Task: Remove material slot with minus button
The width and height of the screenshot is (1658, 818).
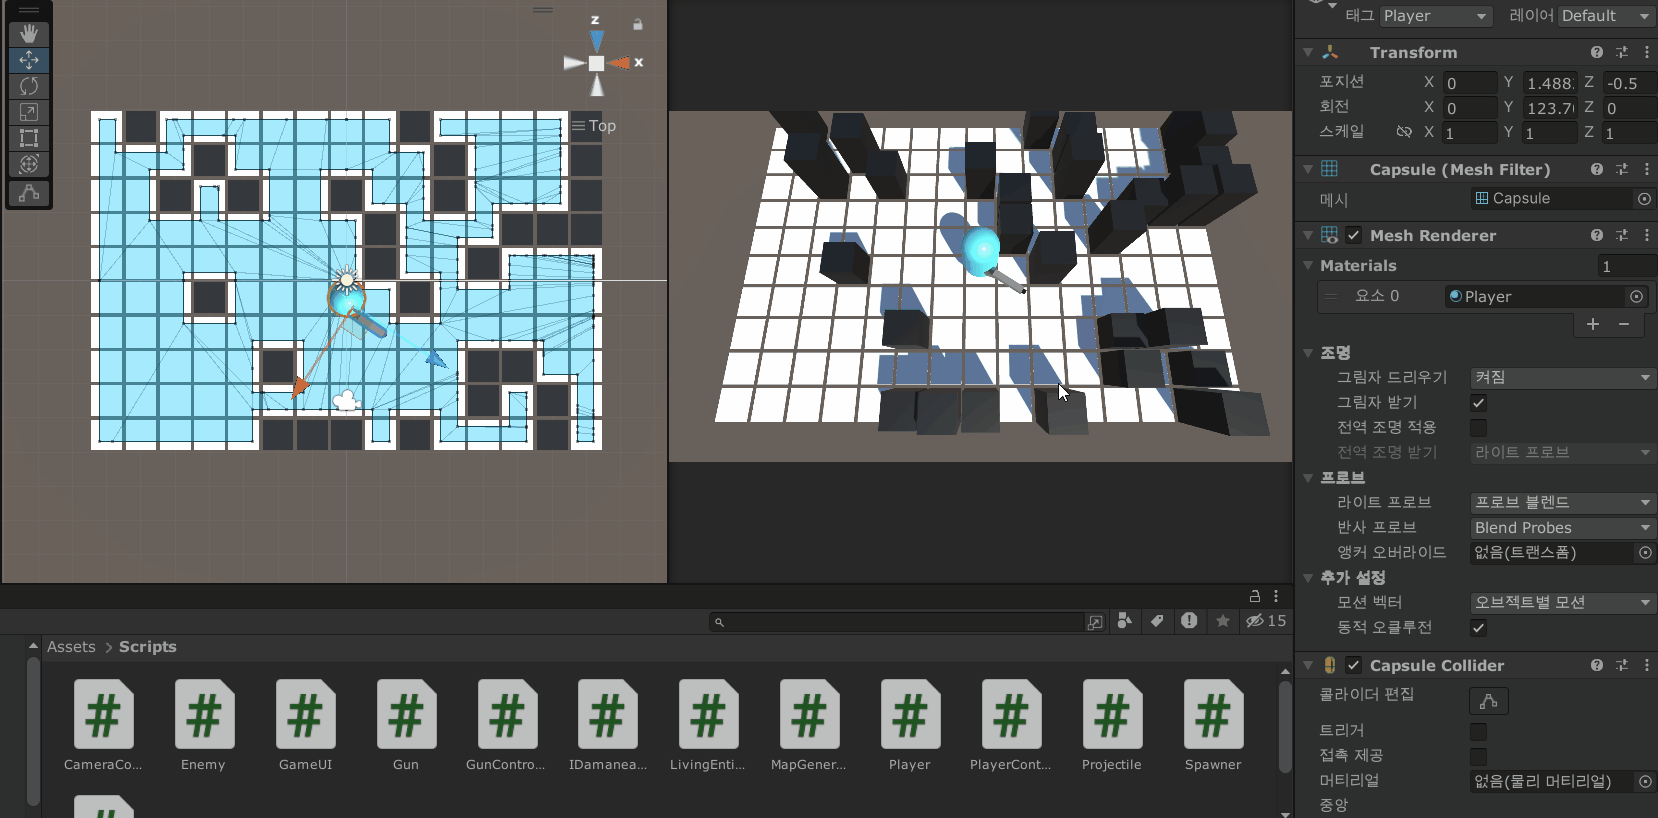Action: 1624,324
